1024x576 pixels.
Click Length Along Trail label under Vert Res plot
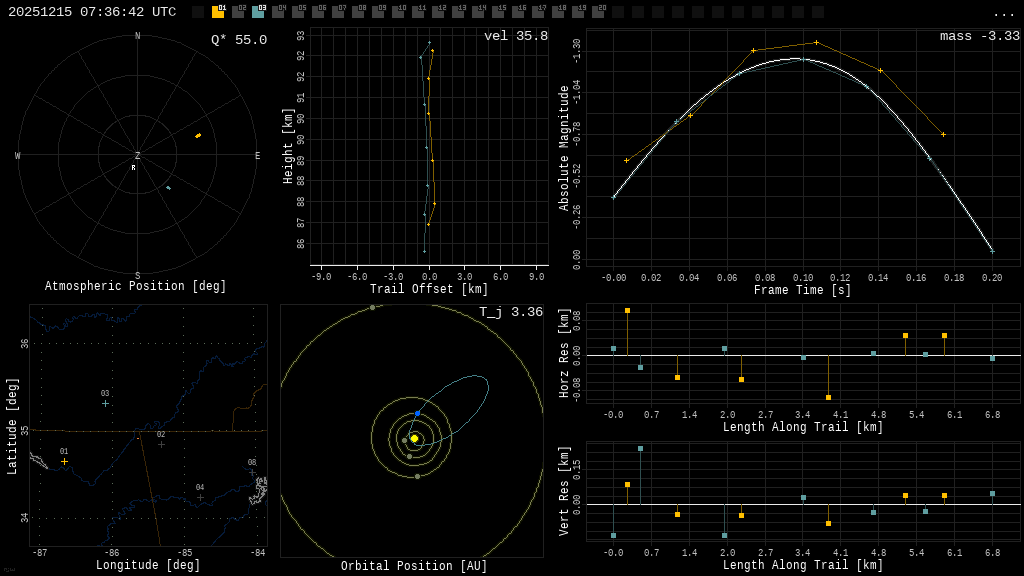point(803,565)
